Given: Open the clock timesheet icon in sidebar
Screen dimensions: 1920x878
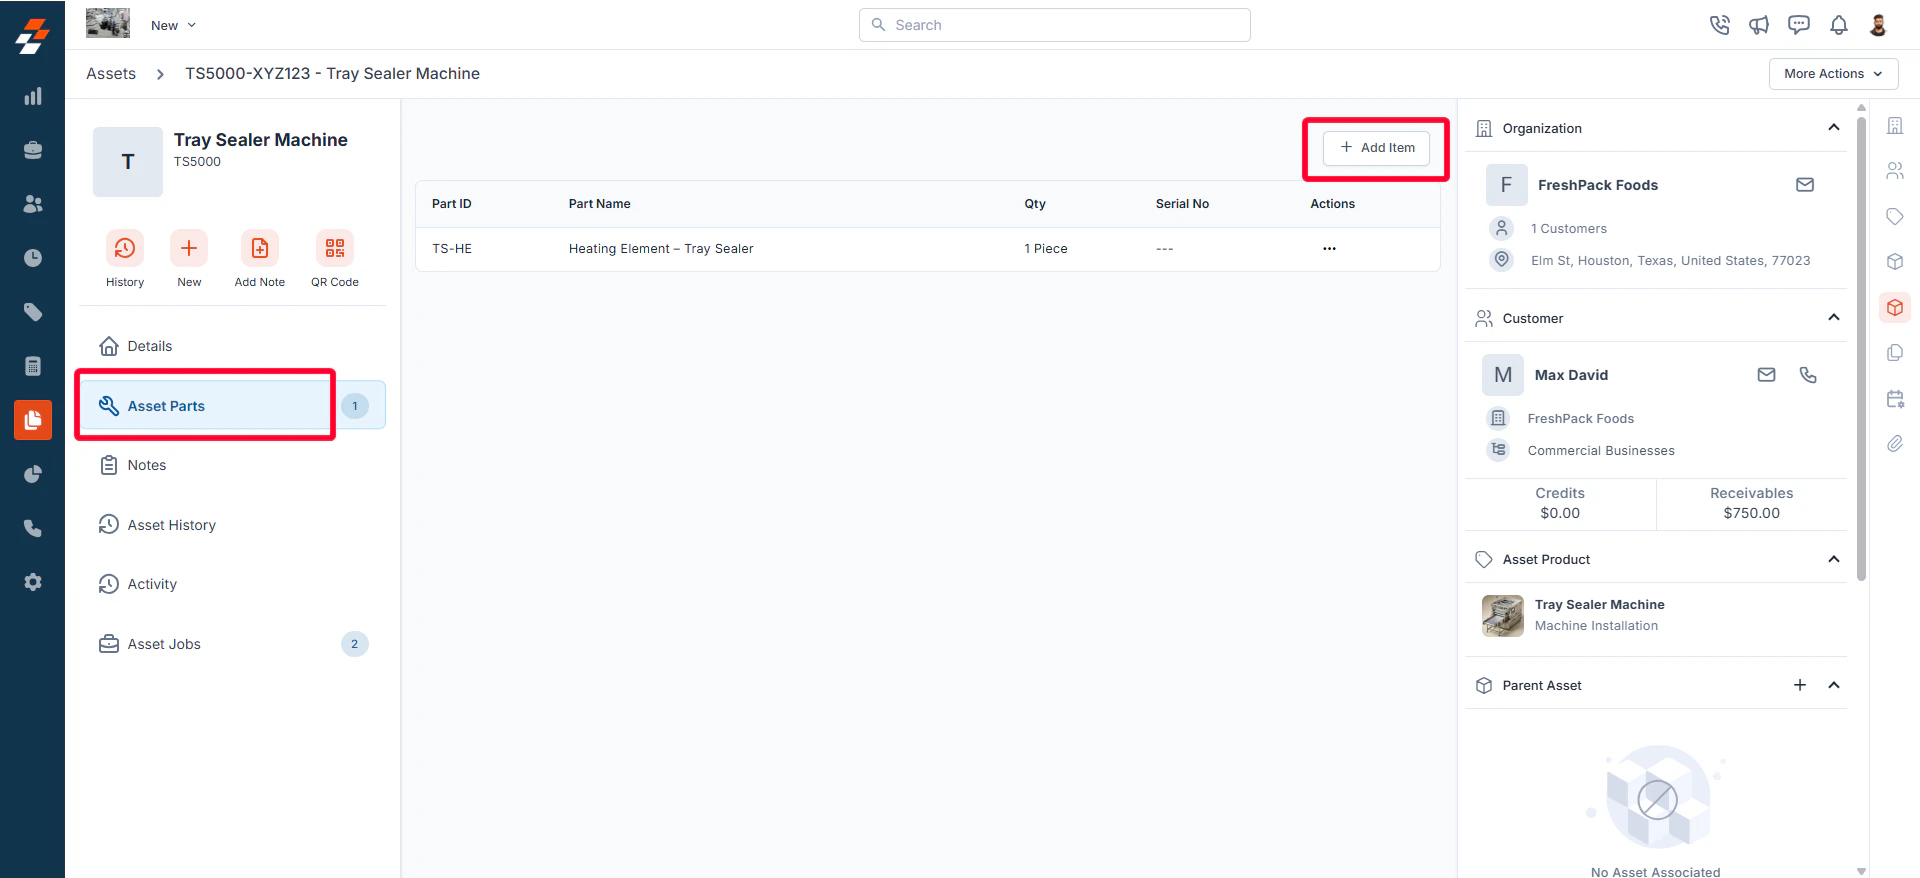Looking at the screenshot, I should (33, 258).
